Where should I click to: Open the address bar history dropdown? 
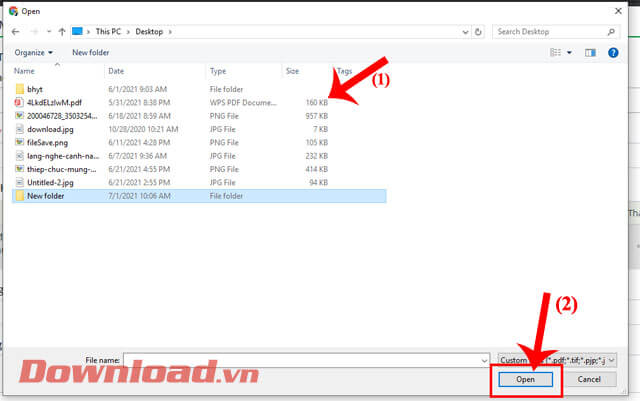pyautogui.click(x=465, y=32)
